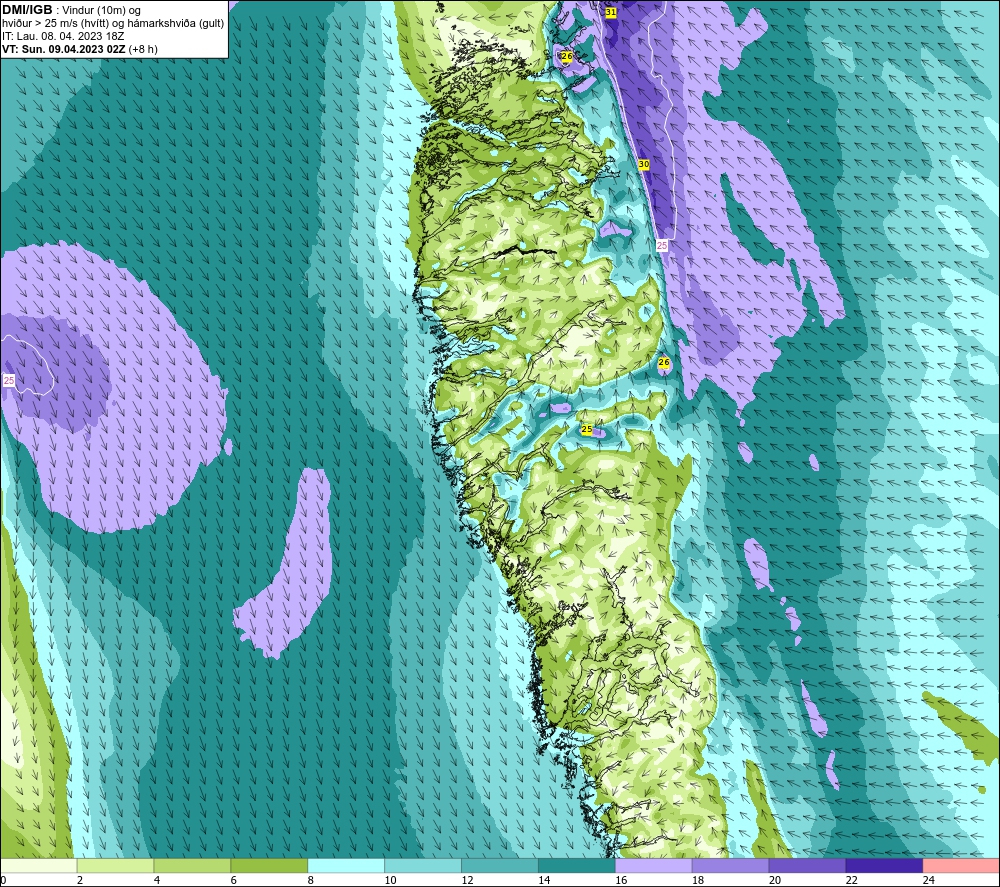Pick the 14–16 m/s dark teal legend swatch

(577, 865)
